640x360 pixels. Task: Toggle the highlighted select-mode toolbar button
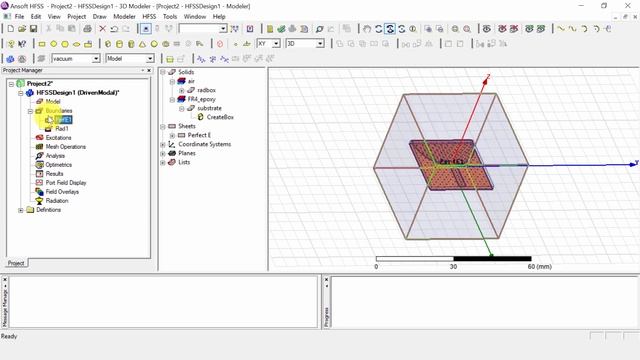[146, 29]
